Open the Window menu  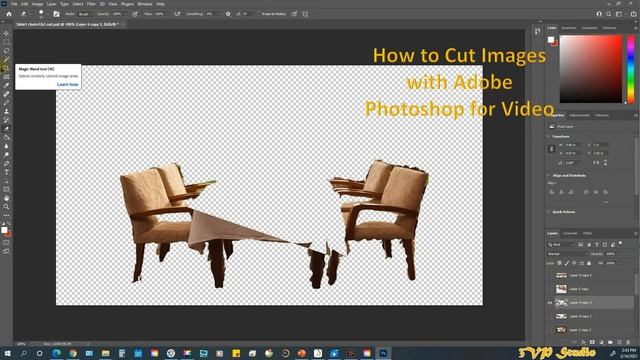coord(144,4)
